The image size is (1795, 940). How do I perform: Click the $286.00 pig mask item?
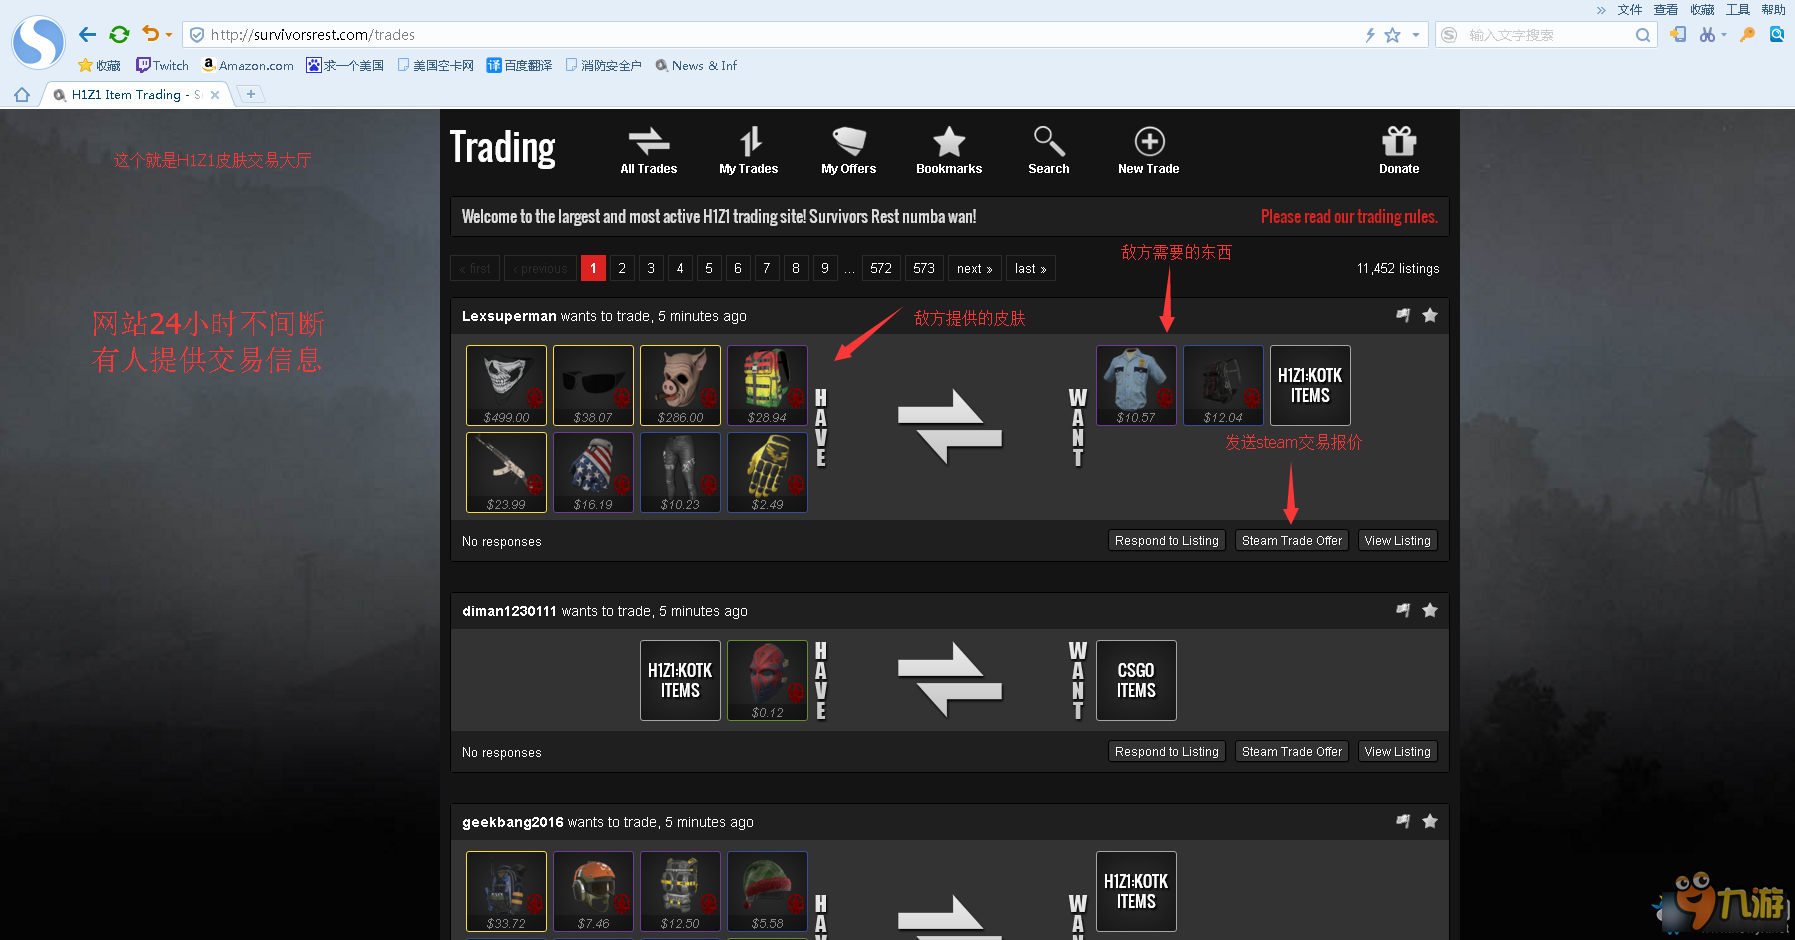click(681, 386)
